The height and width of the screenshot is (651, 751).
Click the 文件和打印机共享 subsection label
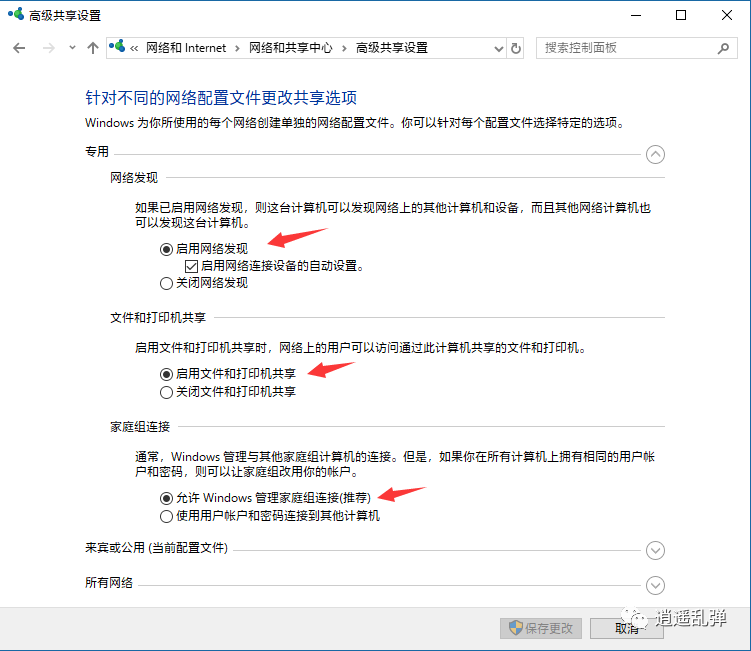(x=158, y=318)
